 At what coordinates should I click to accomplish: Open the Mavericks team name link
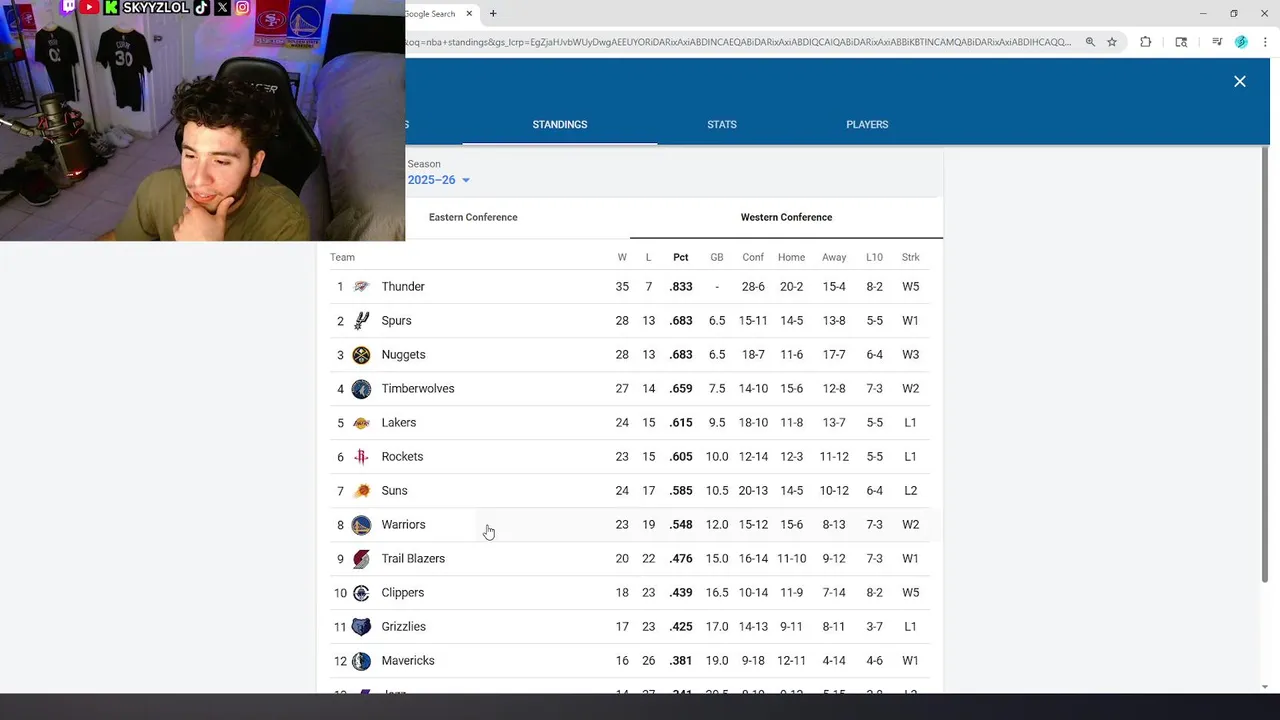(x=408, y=661)
